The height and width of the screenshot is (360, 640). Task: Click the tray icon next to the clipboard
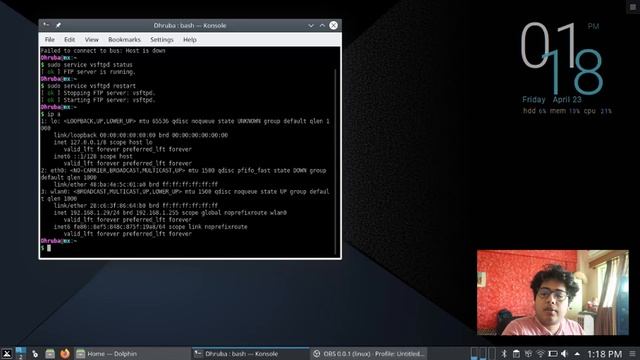(528, 354)
